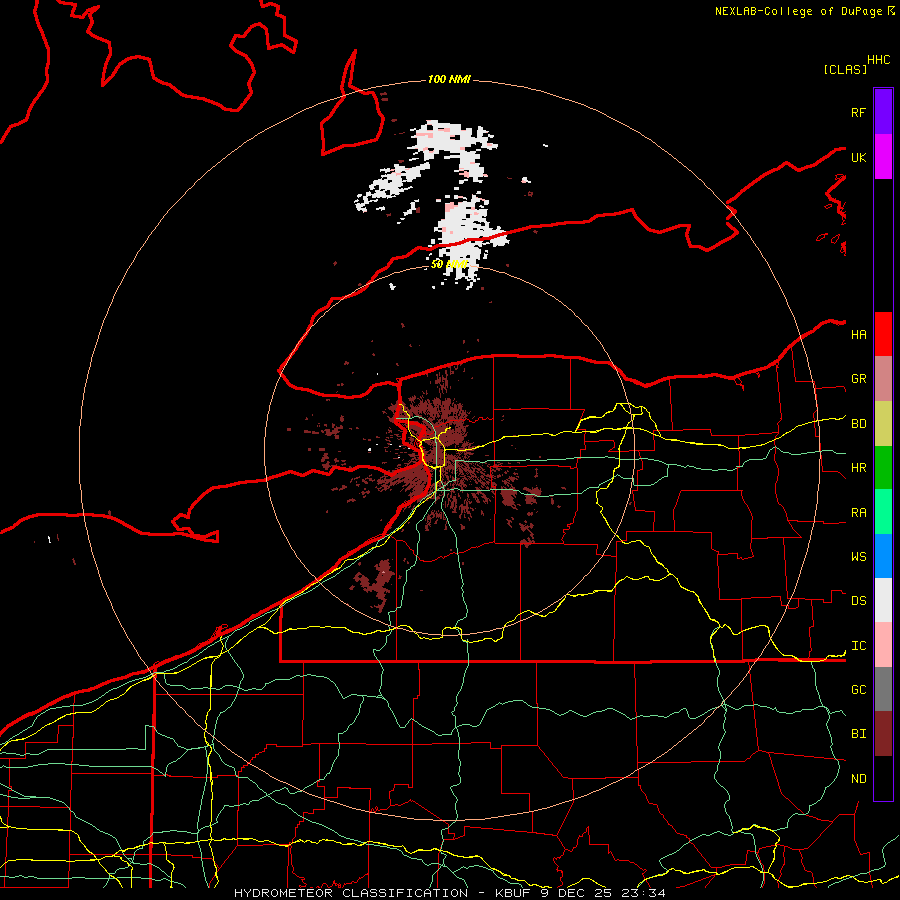Click the WS legend label
900x900 pixels.
tap(858, 557)
